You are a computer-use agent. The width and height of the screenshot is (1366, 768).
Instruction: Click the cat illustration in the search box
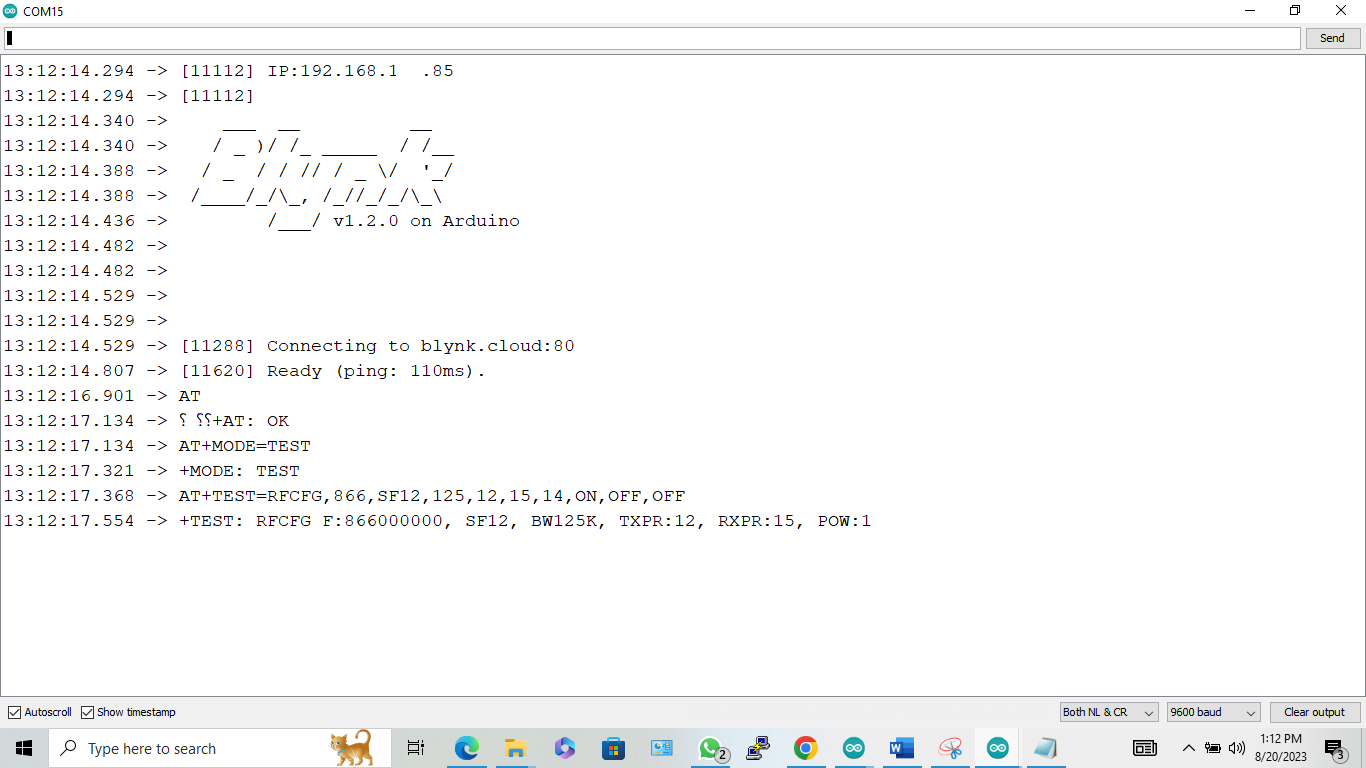pyautogui.click(x=352, y=748)
